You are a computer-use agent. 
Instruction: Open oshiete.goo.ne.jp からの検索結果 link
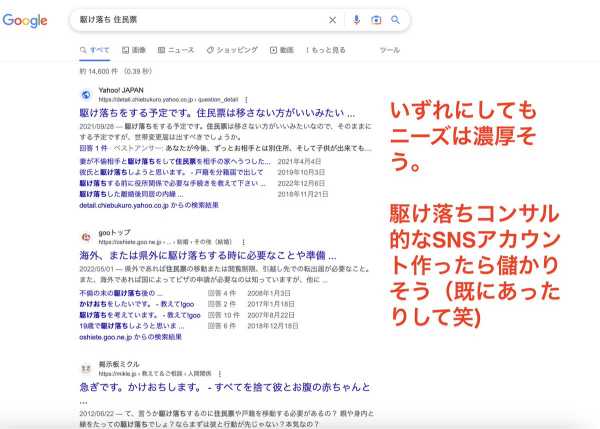click(130, 337)
